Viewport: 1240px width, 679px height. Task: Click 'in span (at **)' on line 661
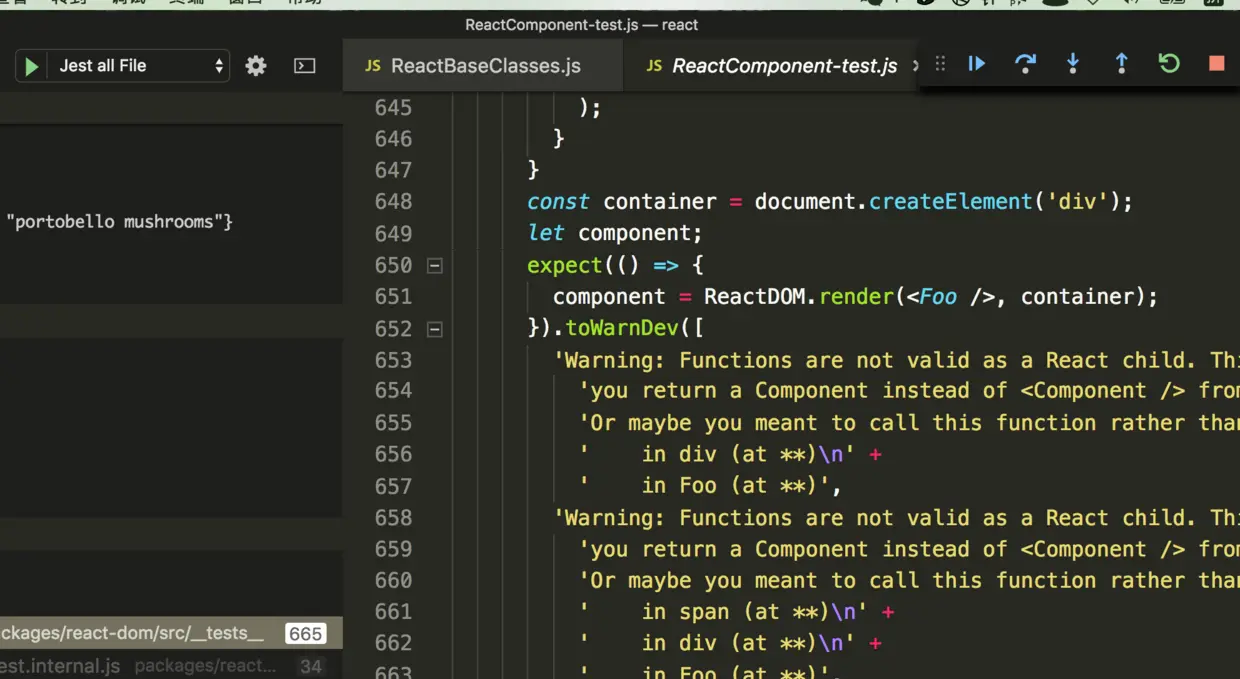tap(730, 611)
